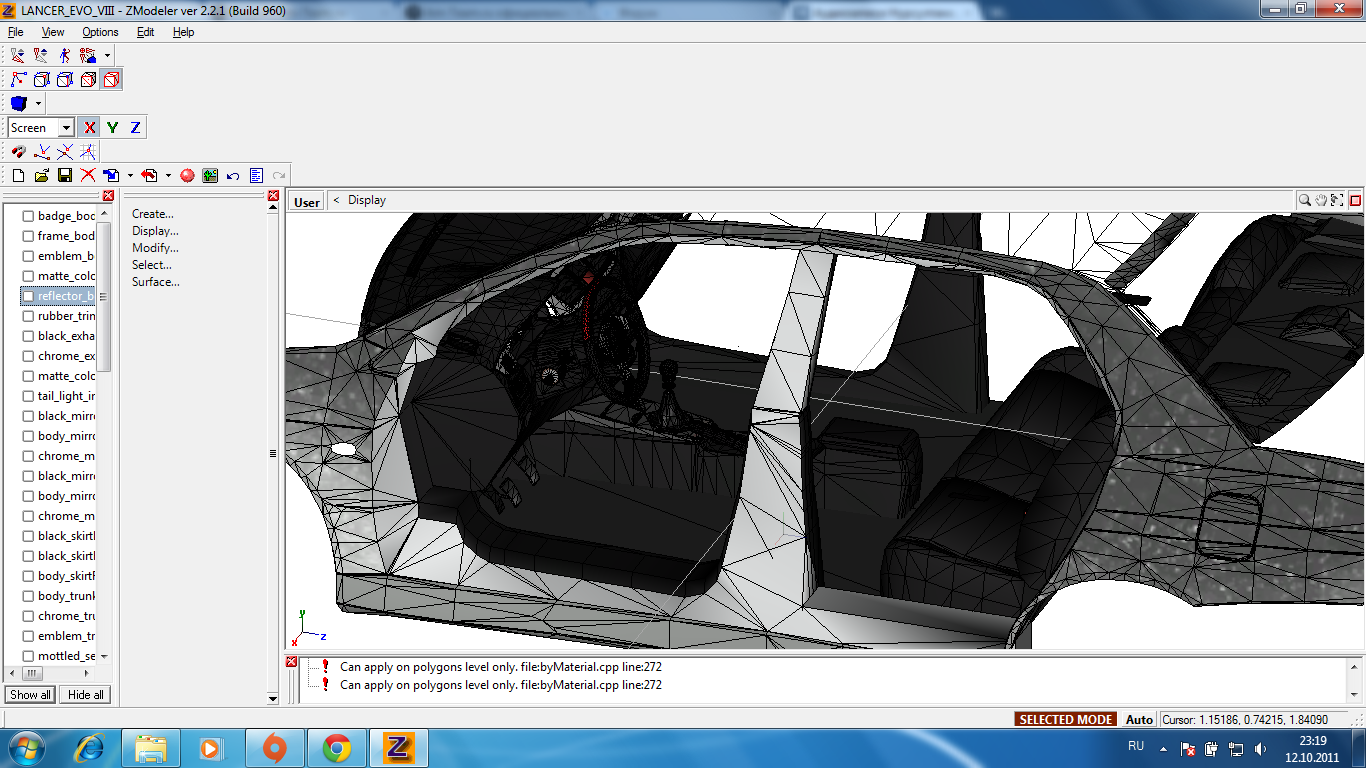Viewport: 1366px width, 768px height.
Task: Click the Auto status bar button
Action: click(1139, 719)
